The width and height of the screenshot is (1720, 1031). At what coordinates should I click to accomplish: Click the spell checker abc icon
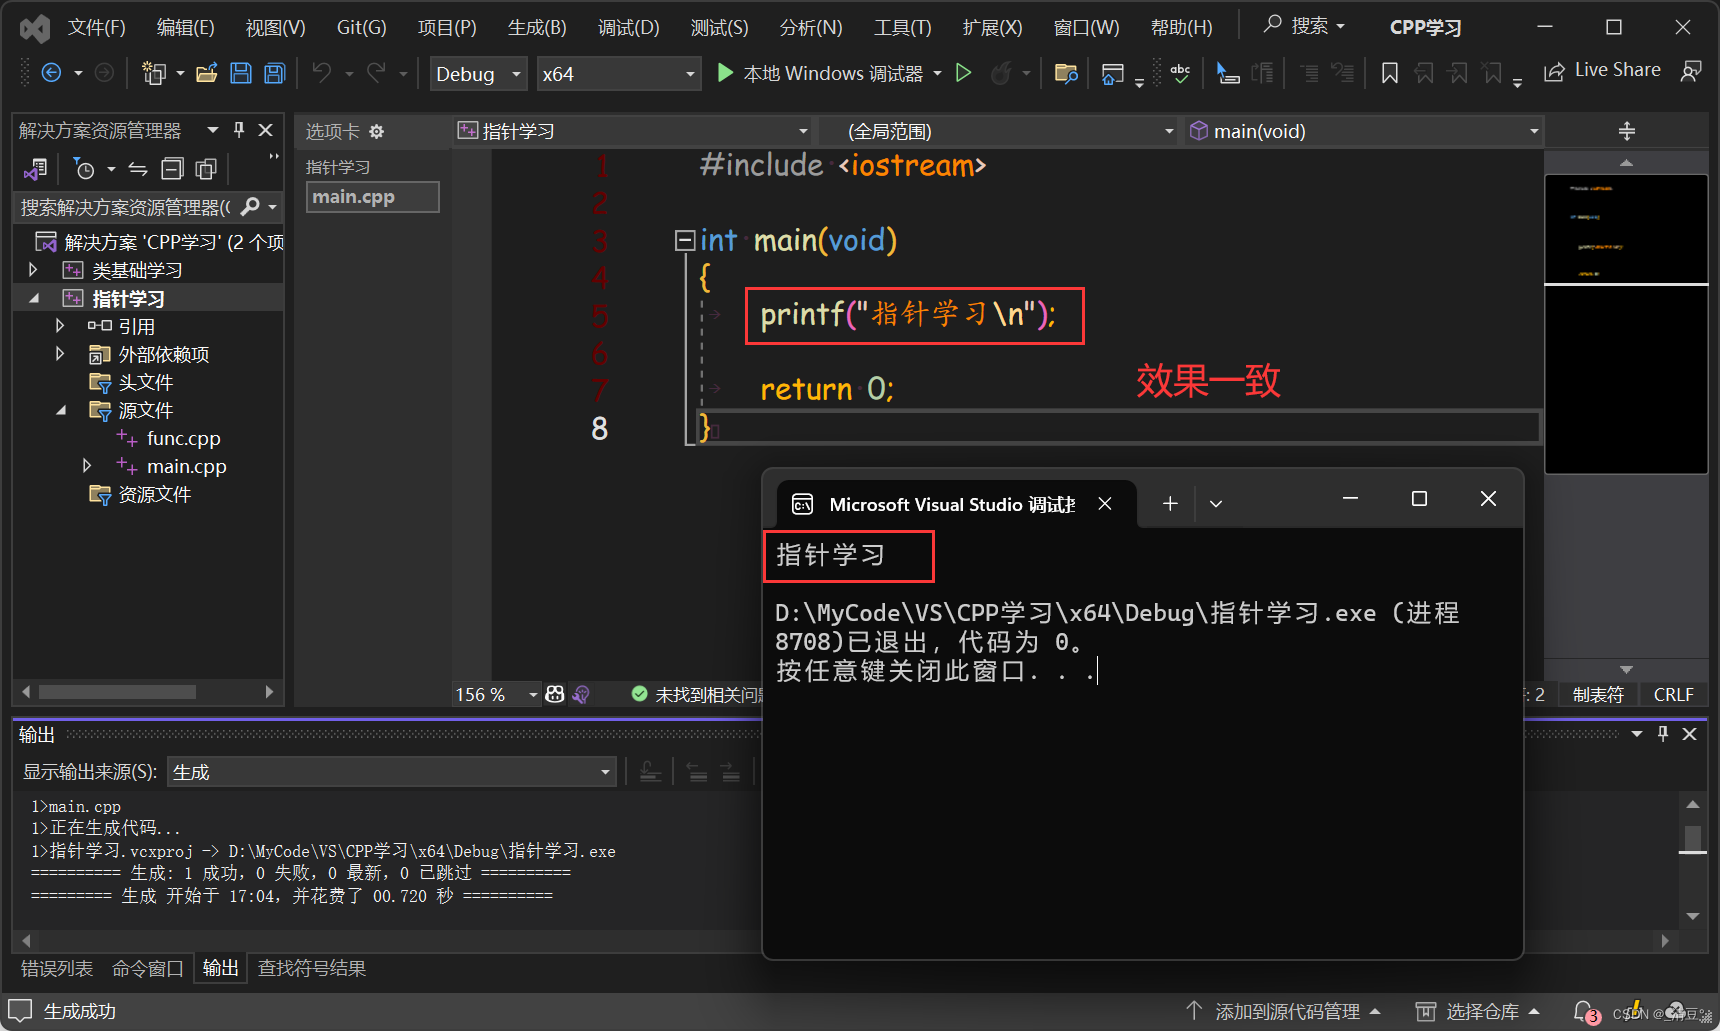pyautogui.click(x=1181, y=73)
